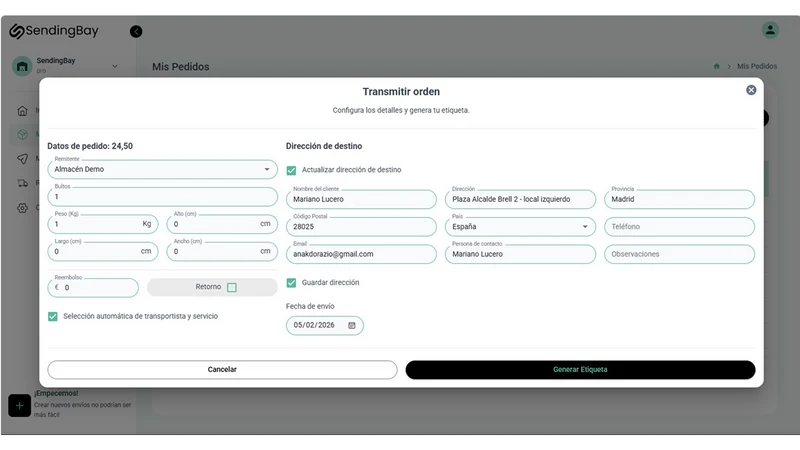The height and width of the screenshot is (450, 800).
Task: Toggle Selección automática de transportista checkbox
Action: pos(53,317)
